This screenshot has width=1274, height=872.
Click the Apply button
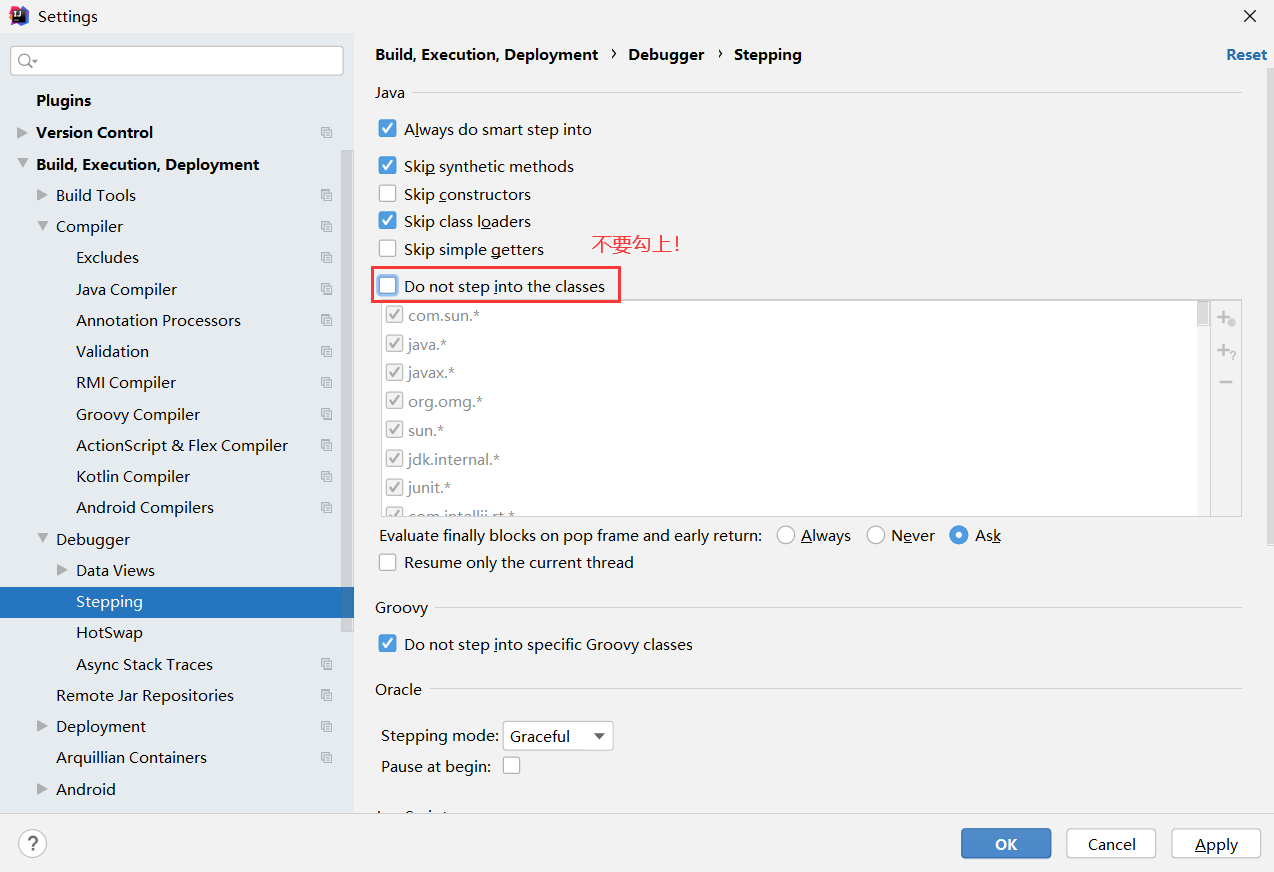tap(1216, 844)
